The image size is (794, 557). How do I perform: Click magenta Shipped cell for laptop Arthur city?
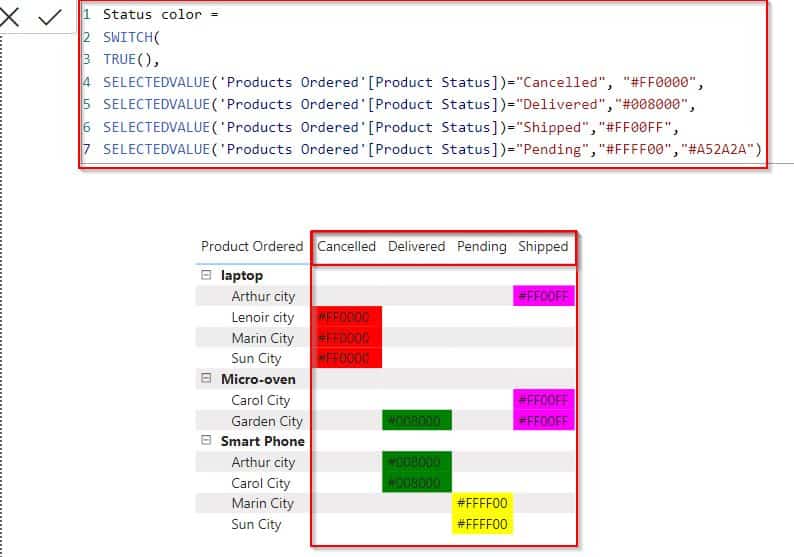(x=543, y=296)
